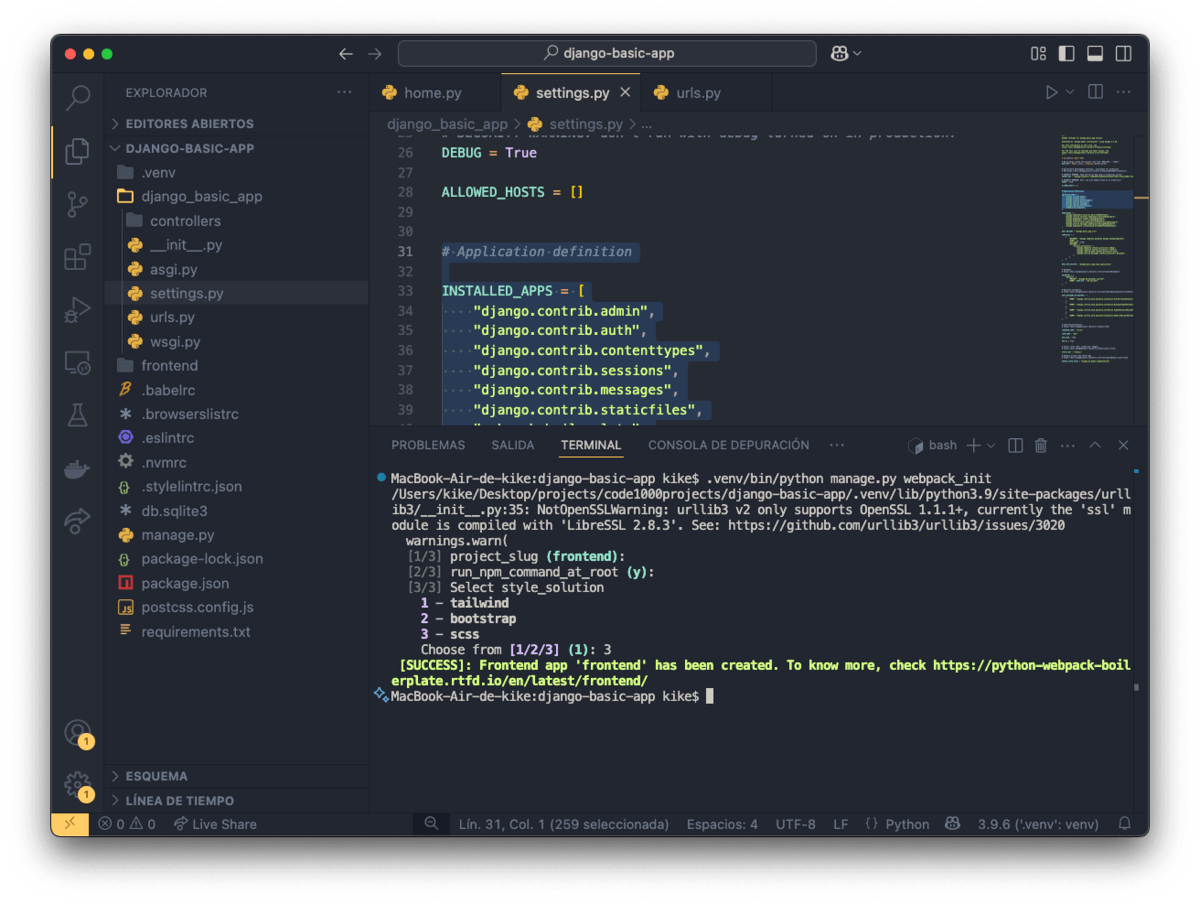Viewport: 1200px width, 904px height.
Task: Open the Source Control view
Action: pos(77,204)
